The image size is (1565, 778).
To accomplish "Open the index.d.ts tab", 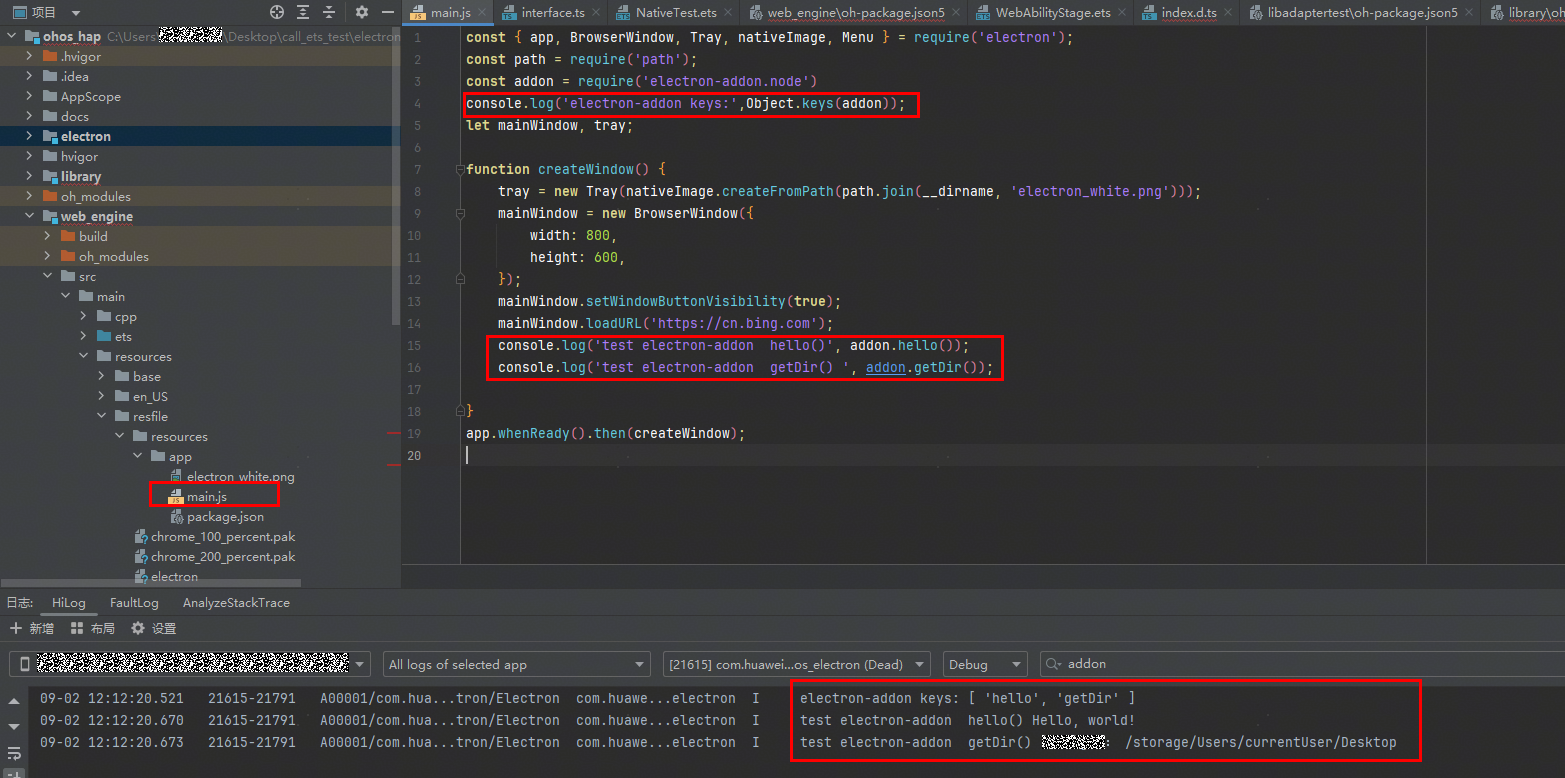I will pyautogui.click(x=1188, y=13).
